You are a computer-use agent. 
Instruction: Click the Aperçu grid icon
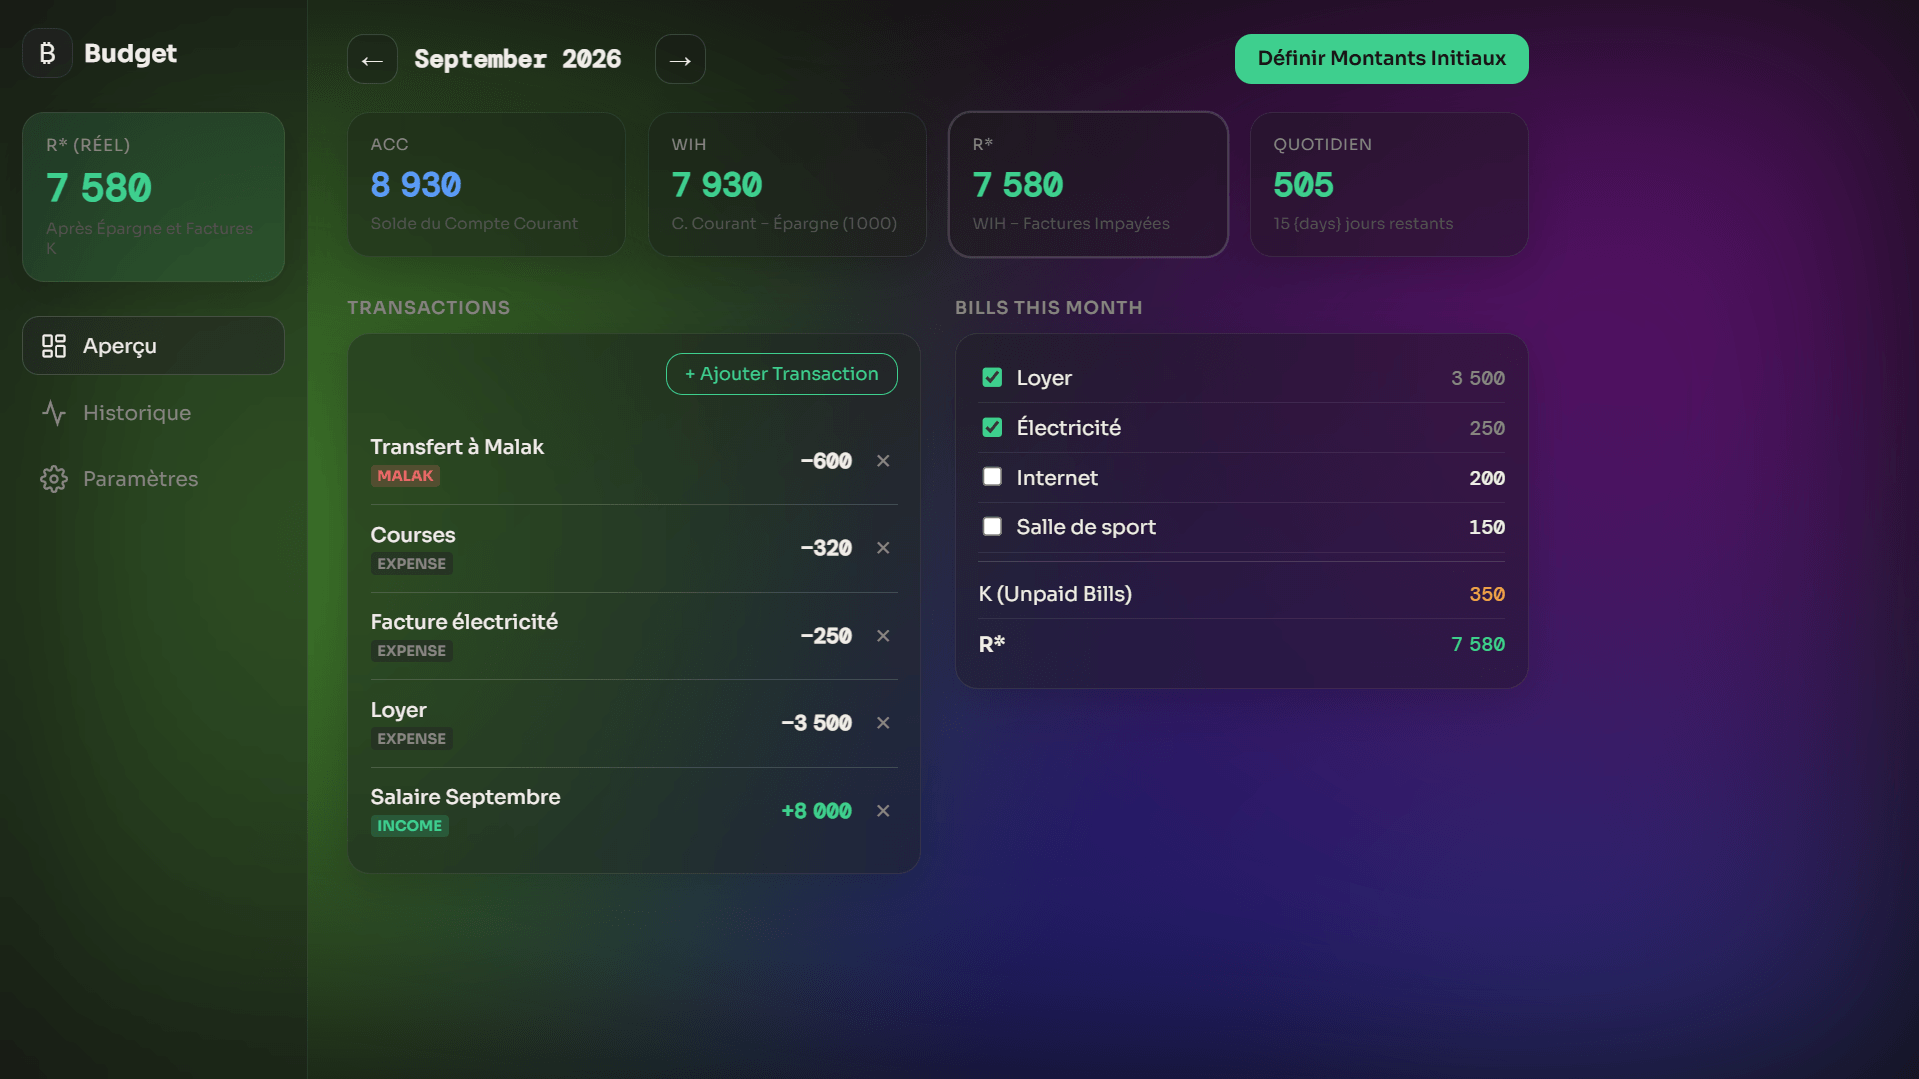54,346
